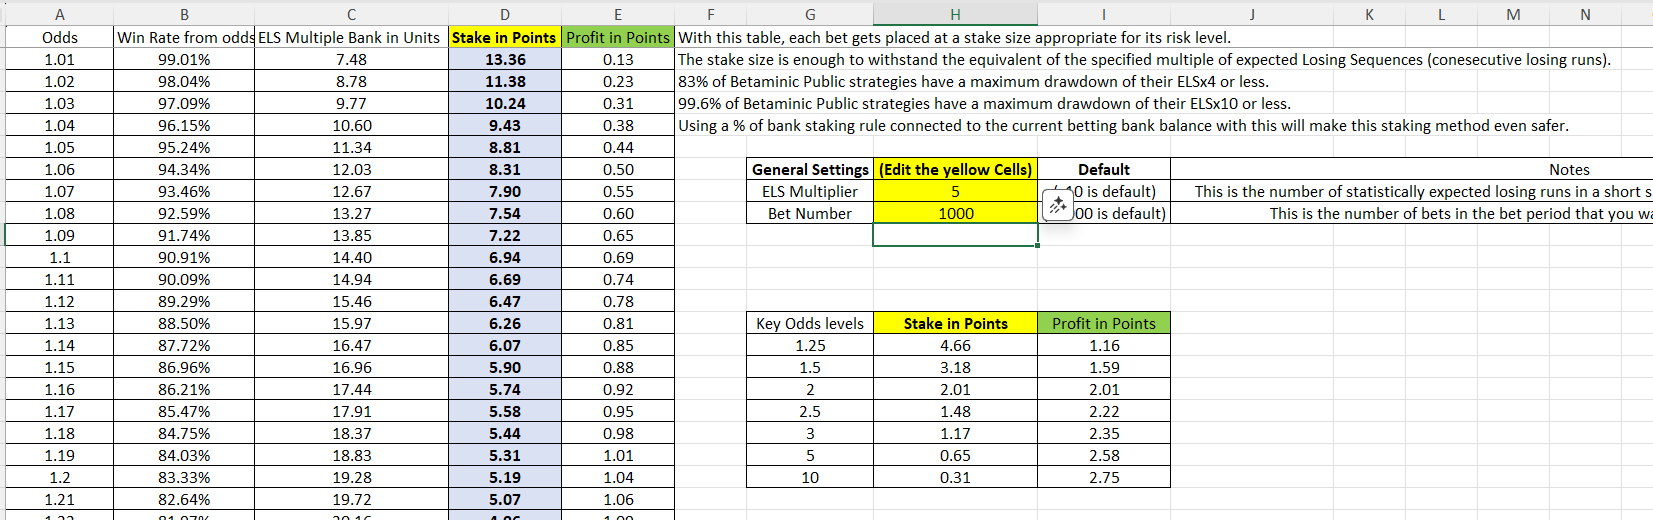Click the Win Rate from odds header cell
The image size is (1653, 520).
tap(185, 37)
